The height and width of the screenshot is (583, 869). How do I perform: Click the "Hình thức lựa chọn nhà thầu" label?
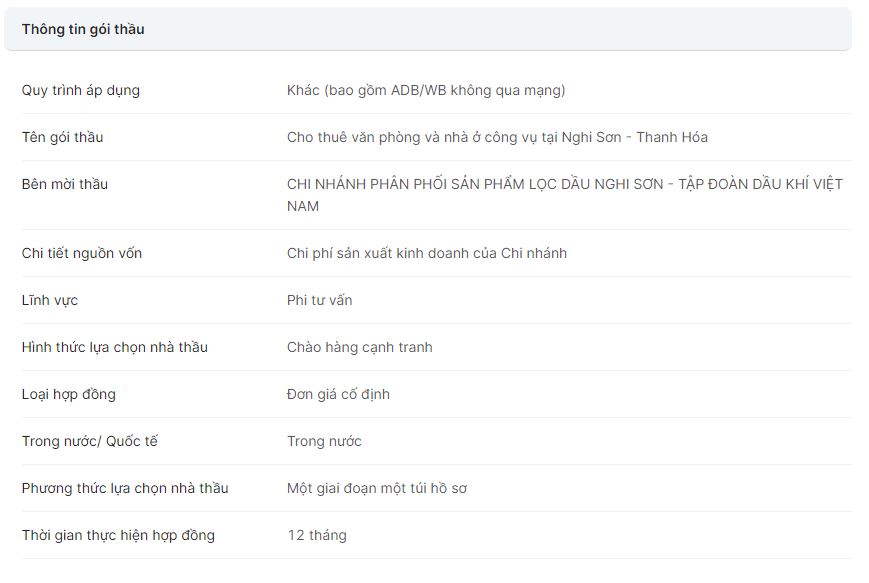[x=115, y=347]
